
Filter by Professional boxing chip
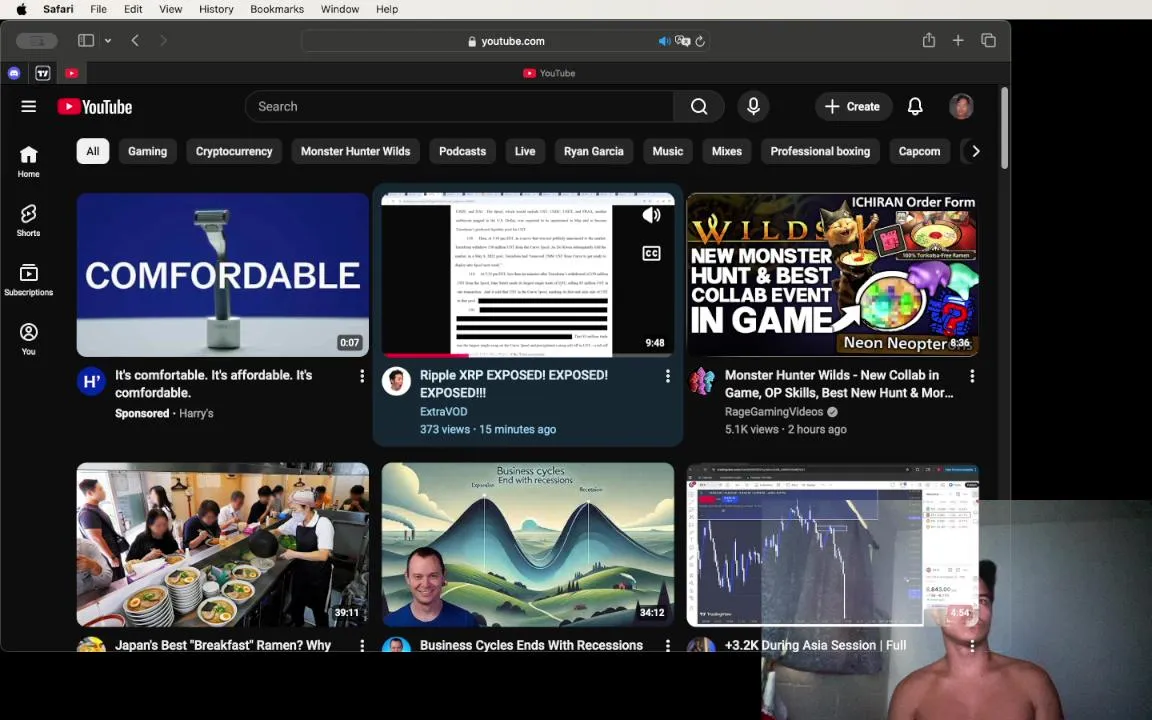coord(820,151)
